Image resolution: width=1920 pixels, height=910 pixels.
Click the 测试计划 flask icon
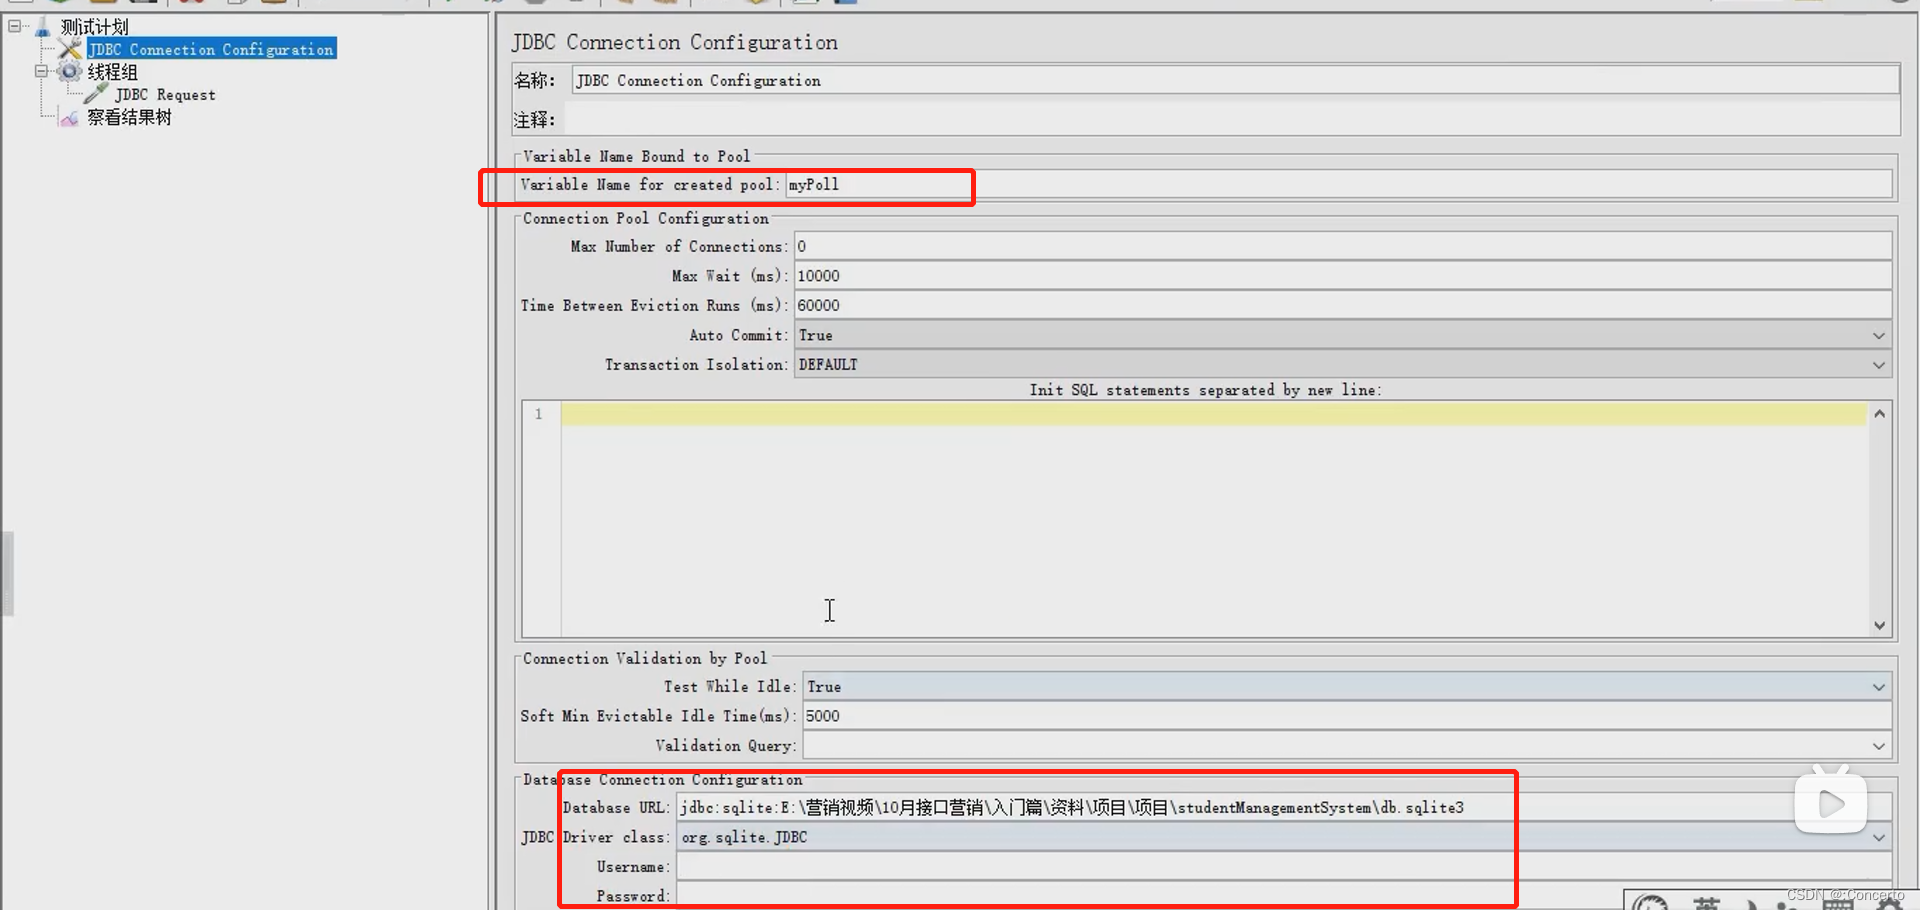pyautogui.click(x=42, y=27)
